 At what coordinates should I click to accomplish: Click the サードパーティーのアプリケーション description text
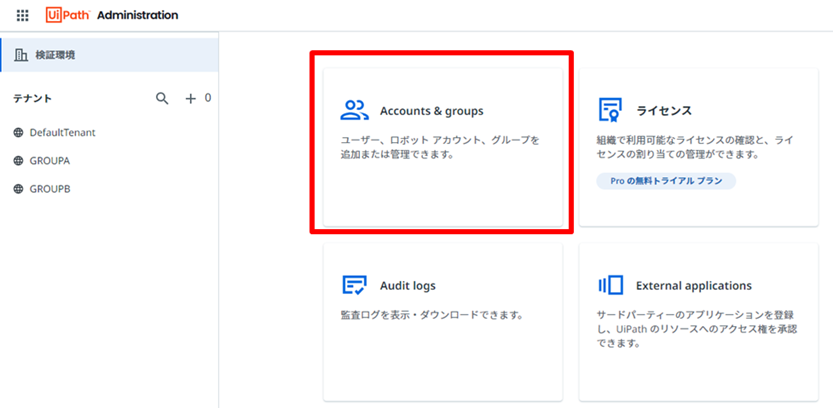tap(697, 329)
